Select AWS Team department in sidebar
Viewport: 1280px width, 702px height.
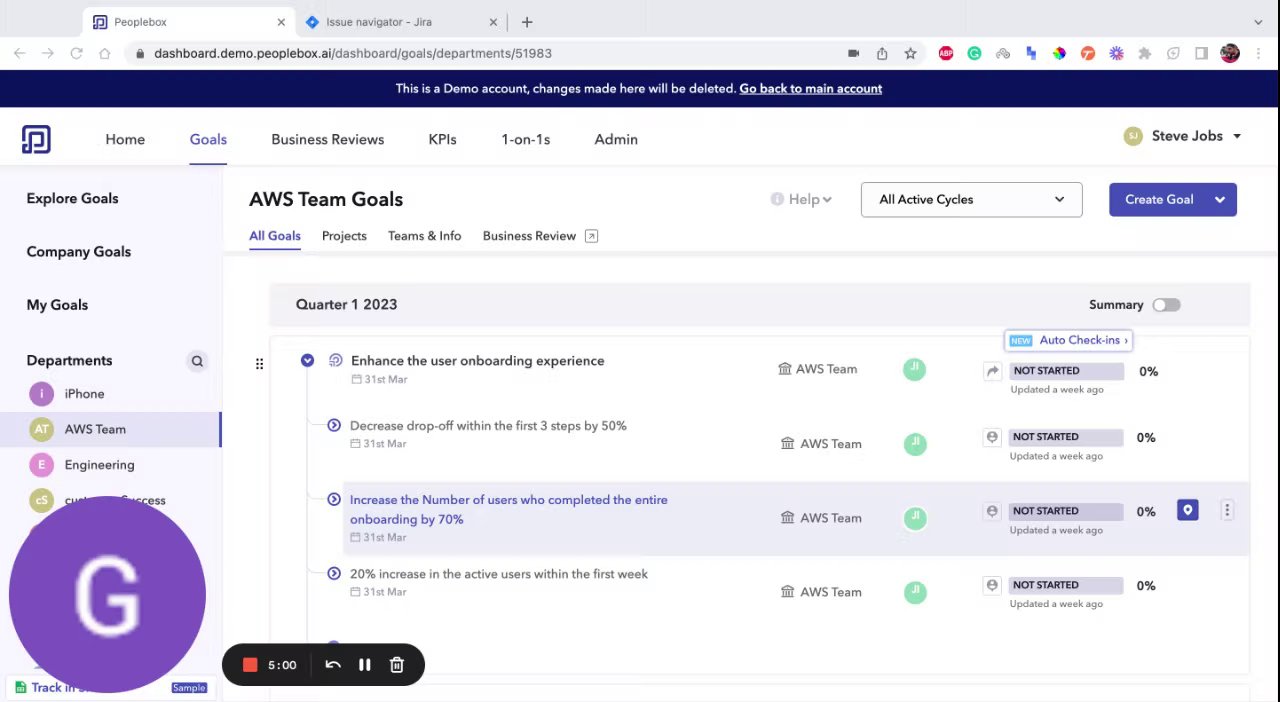click(110, 429)
